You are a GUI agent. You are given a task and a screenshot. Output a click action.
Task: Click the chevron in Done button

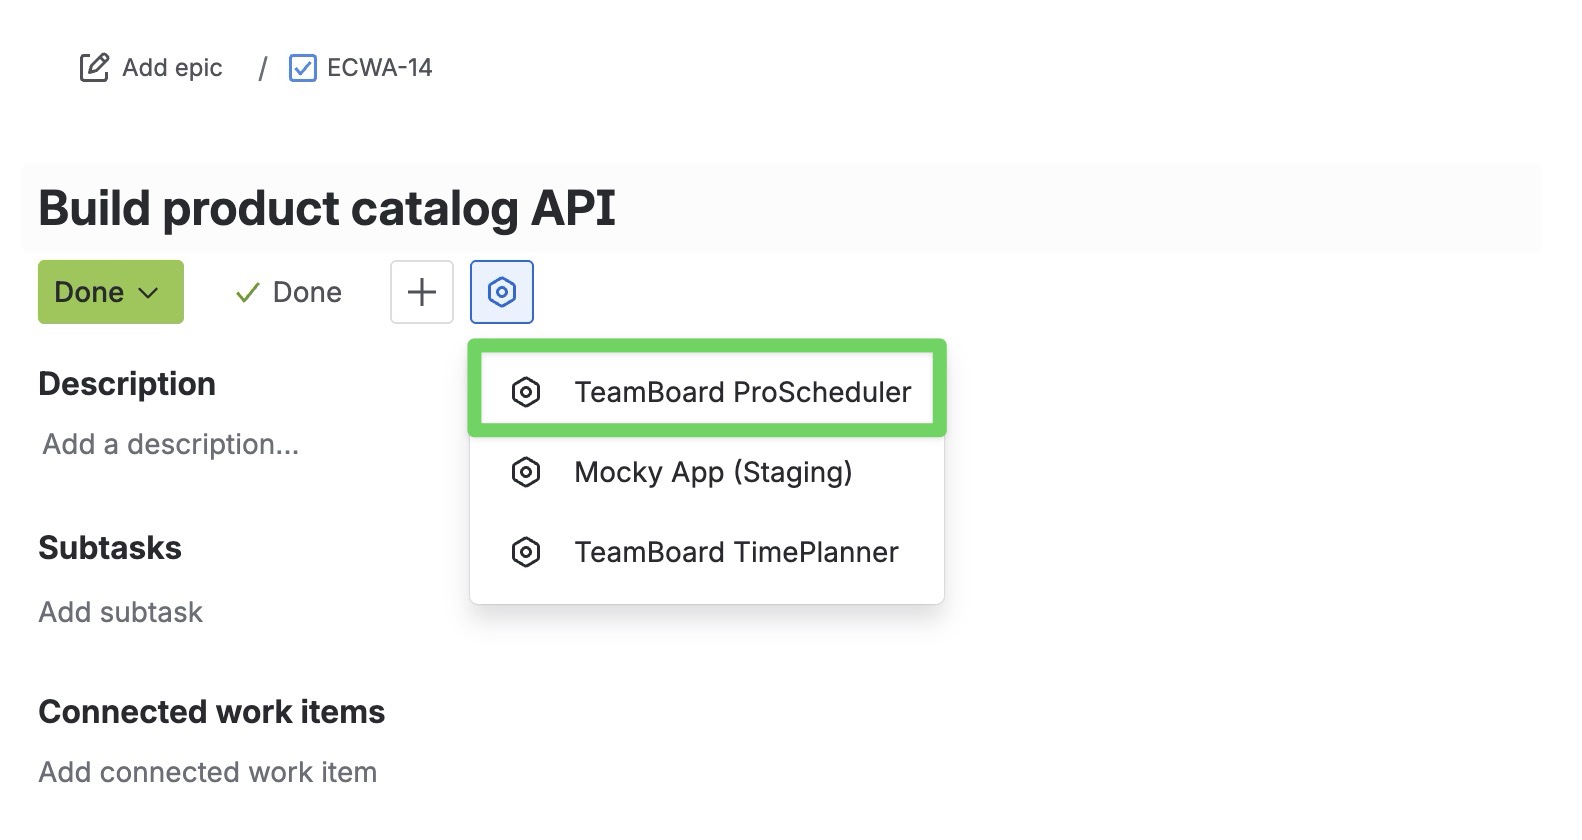(148, 293)
